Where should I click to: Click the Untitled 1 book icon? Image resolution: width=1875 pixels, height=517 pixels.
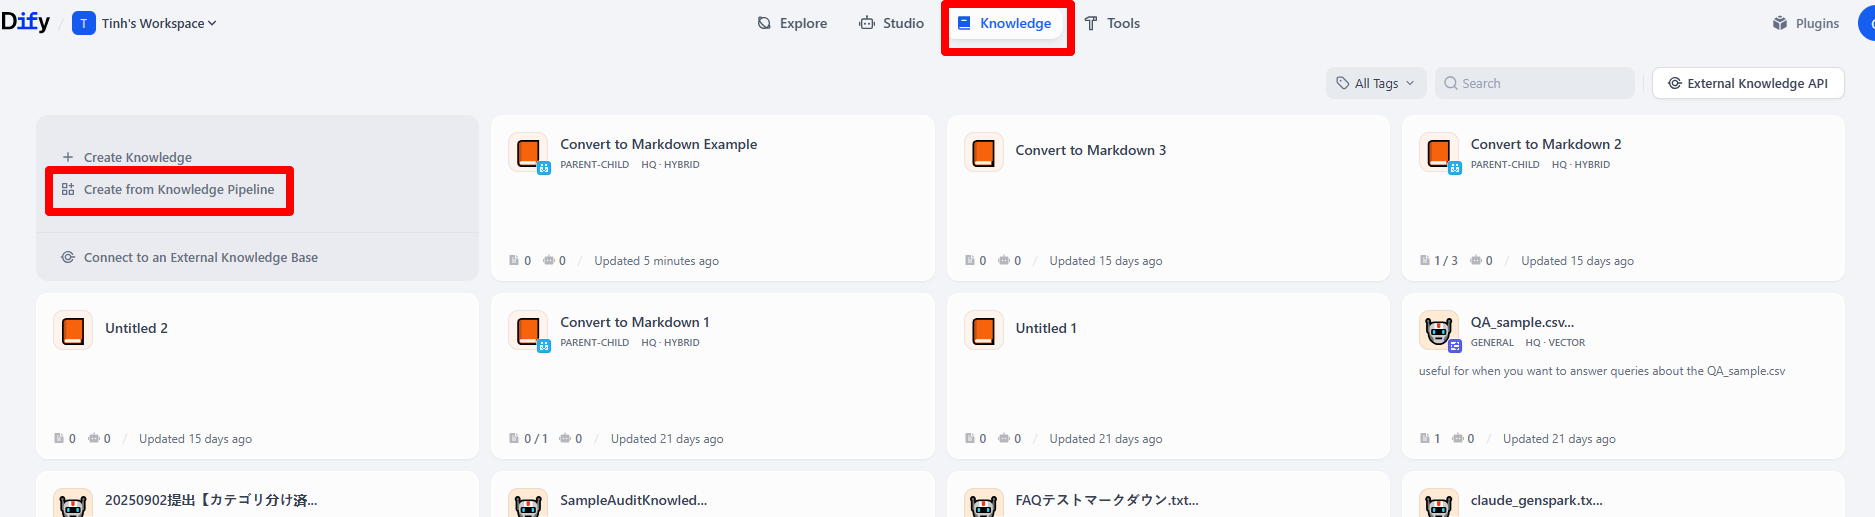click(983, 330)
